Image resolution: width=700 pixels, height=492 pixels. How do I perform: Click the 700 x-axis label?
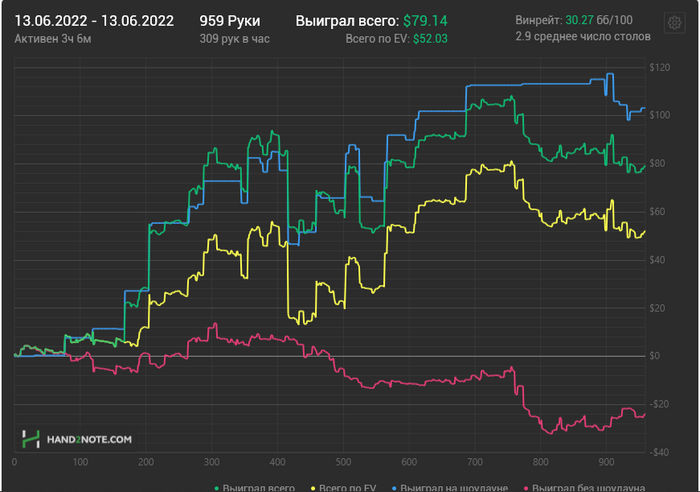pos(475,462)
